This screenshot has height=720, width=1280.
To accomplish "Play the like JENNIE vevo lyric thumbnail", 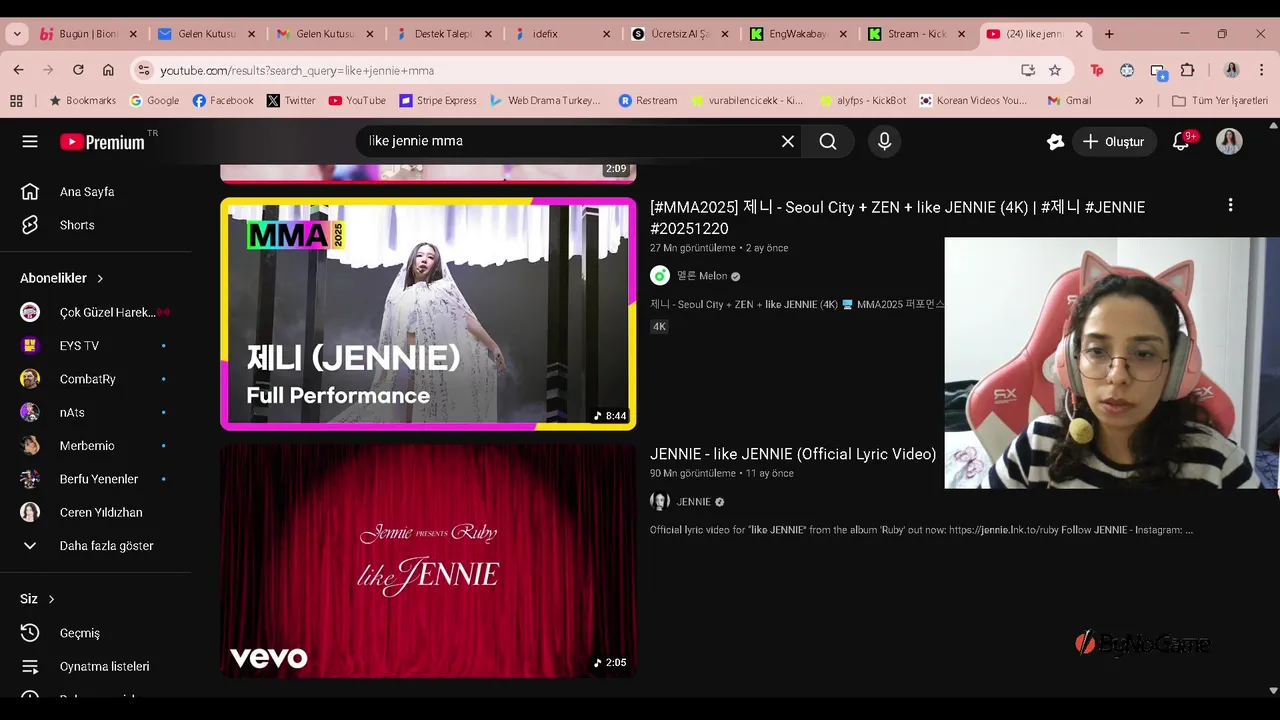I will 428,560.
